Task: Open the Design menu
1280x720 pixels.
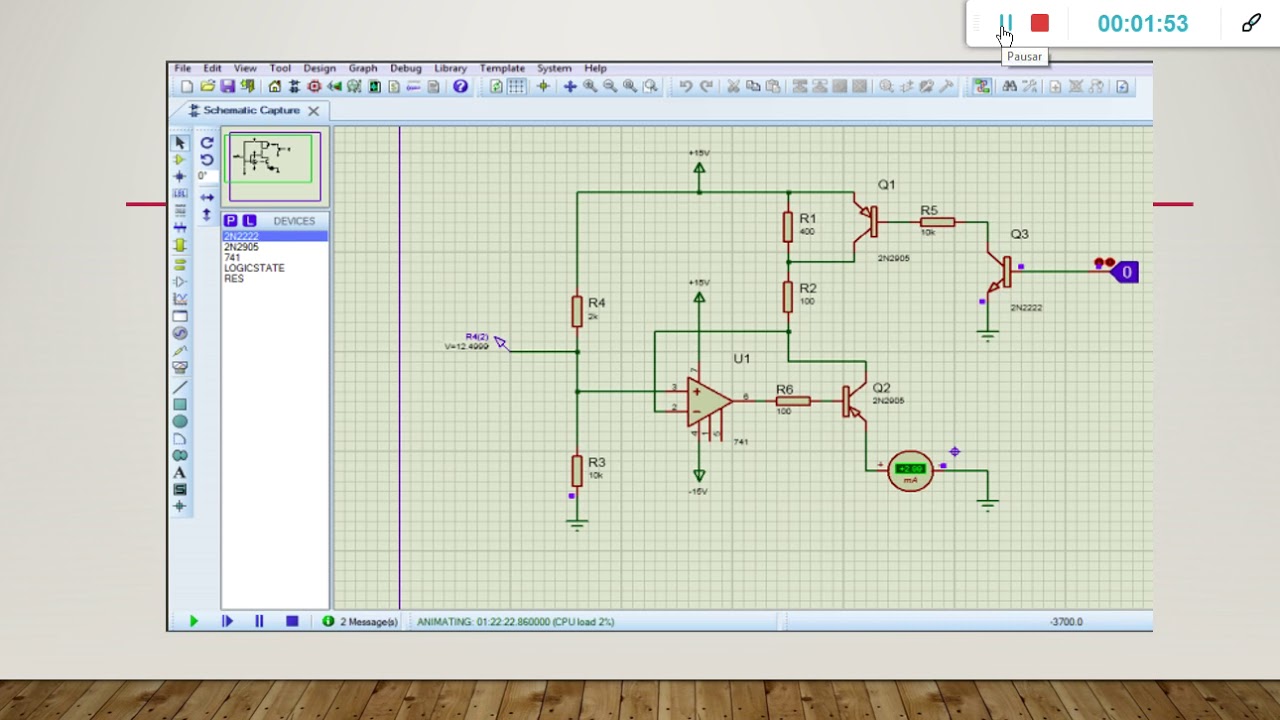Action: point(320,68)
